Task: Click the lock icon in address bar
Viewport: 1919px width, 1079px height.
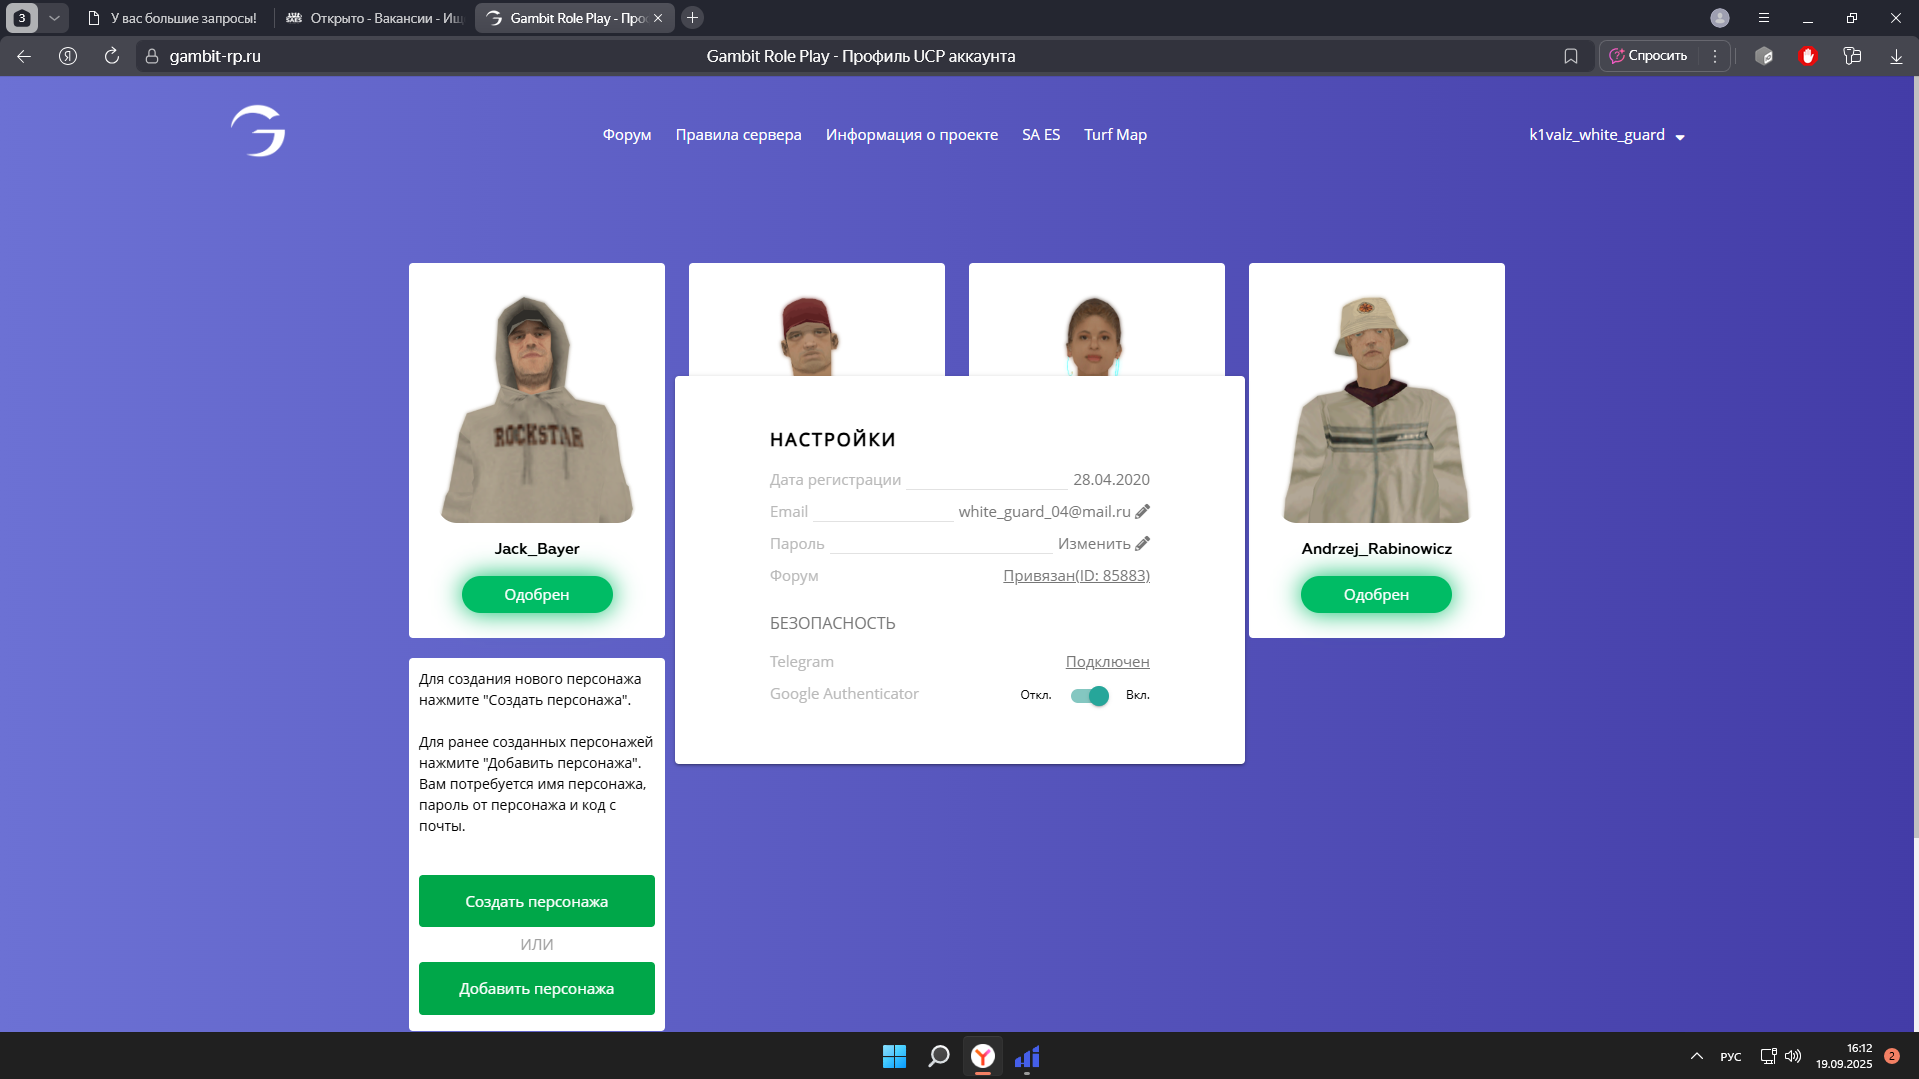Action: coord(152,56)
